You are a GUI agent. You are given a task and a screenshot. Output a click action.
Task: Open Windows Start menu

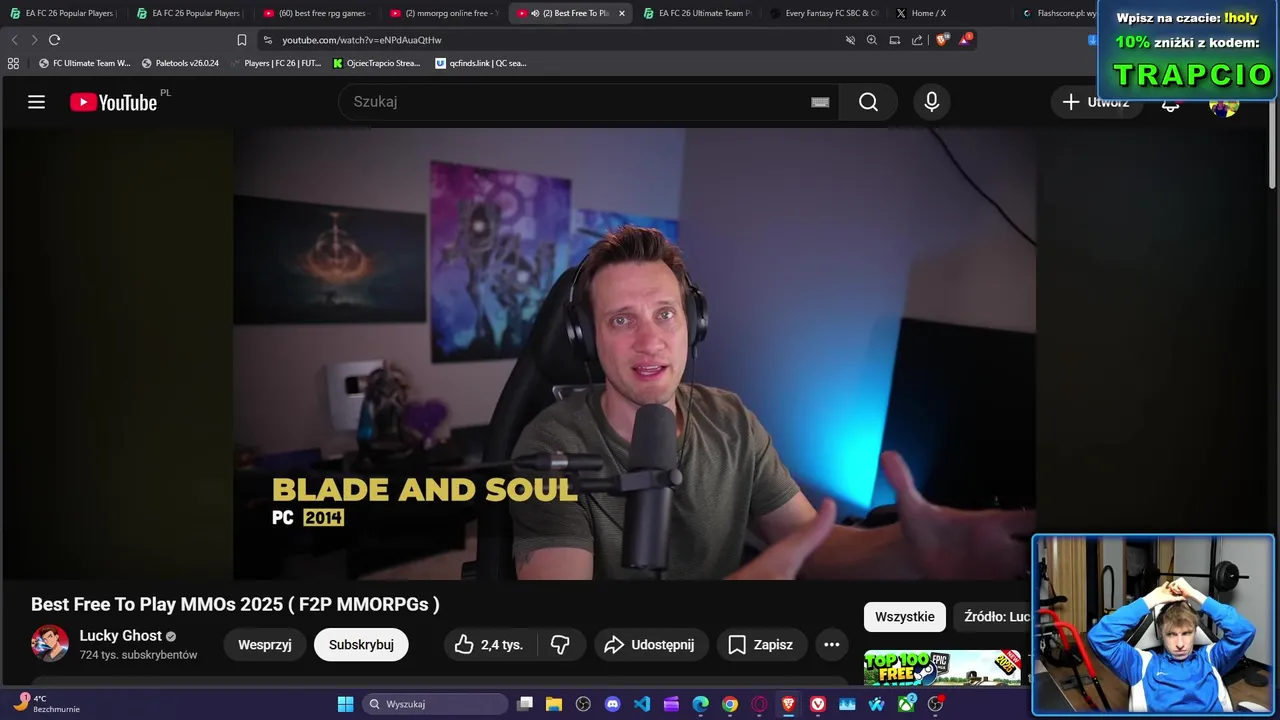pyautogui.click(x=345, y=704)
